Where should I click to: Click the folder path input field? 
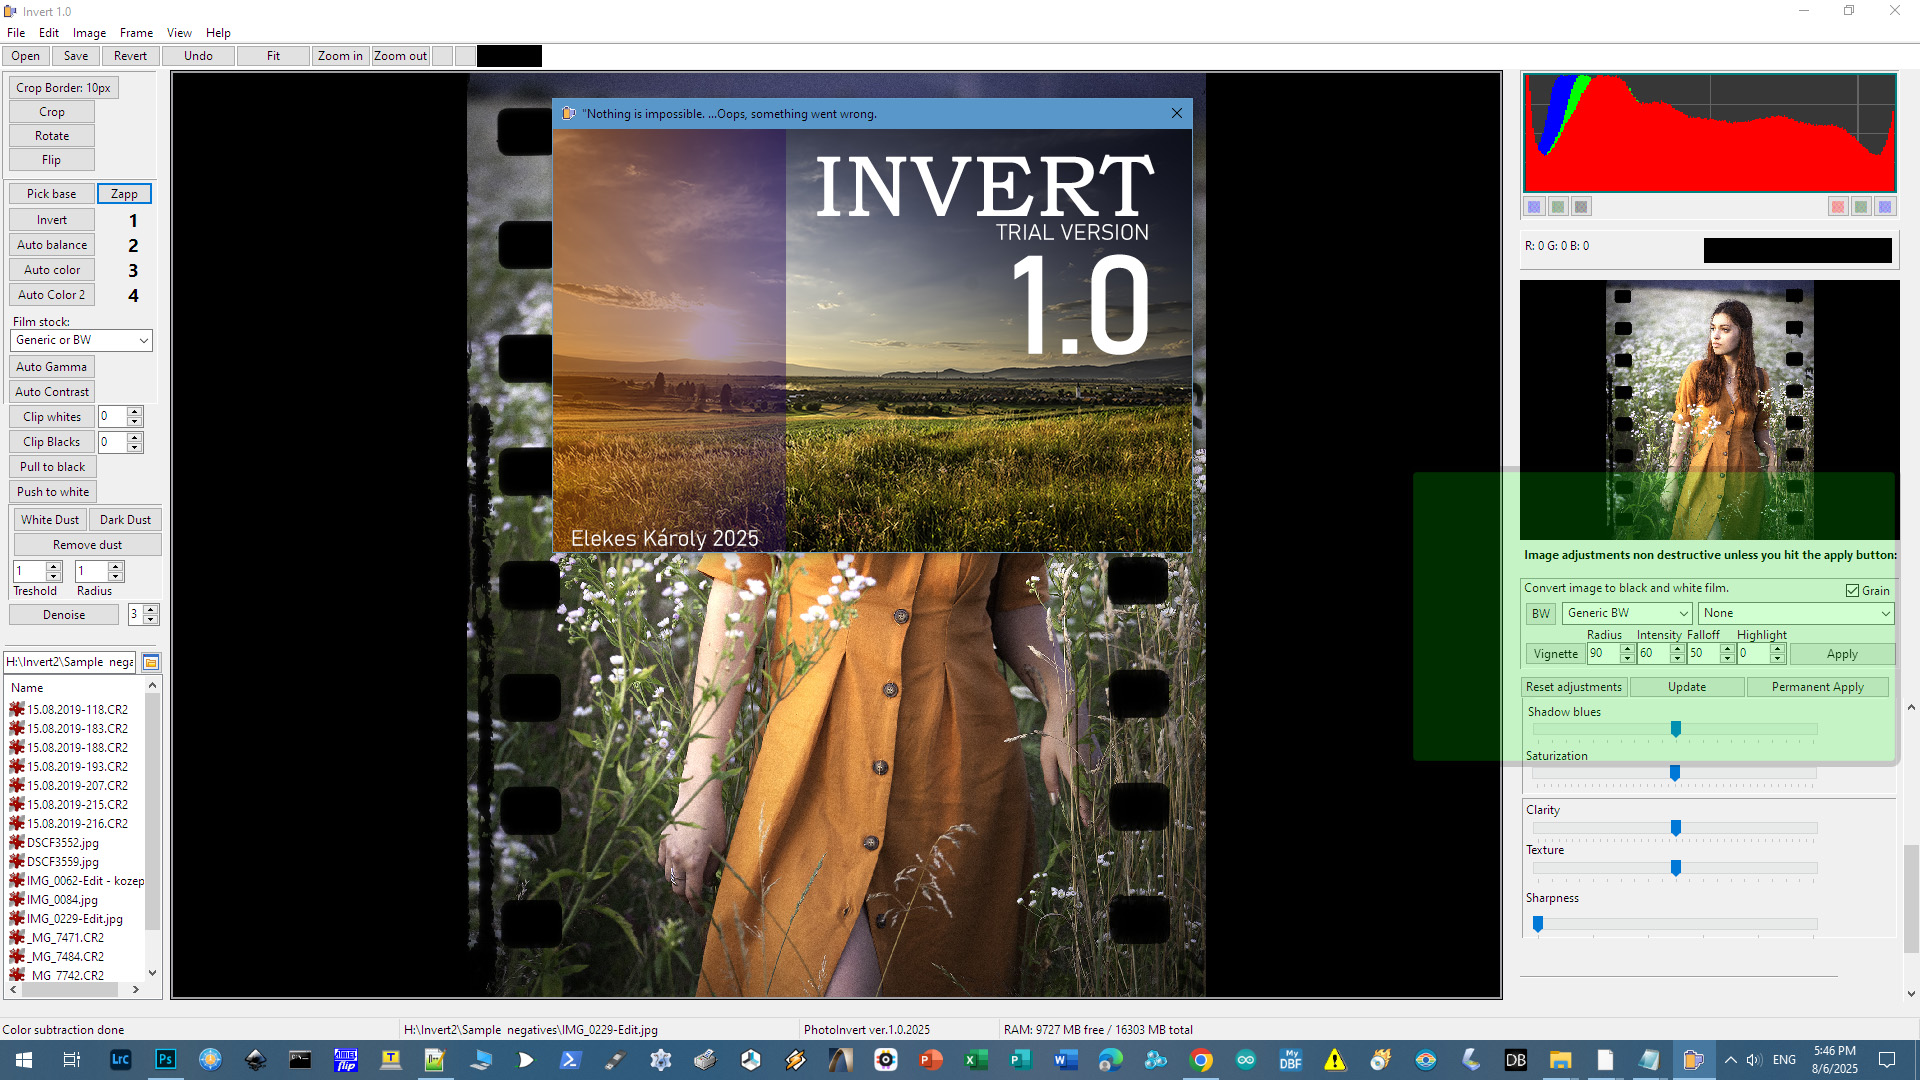[x=71, y=662]
